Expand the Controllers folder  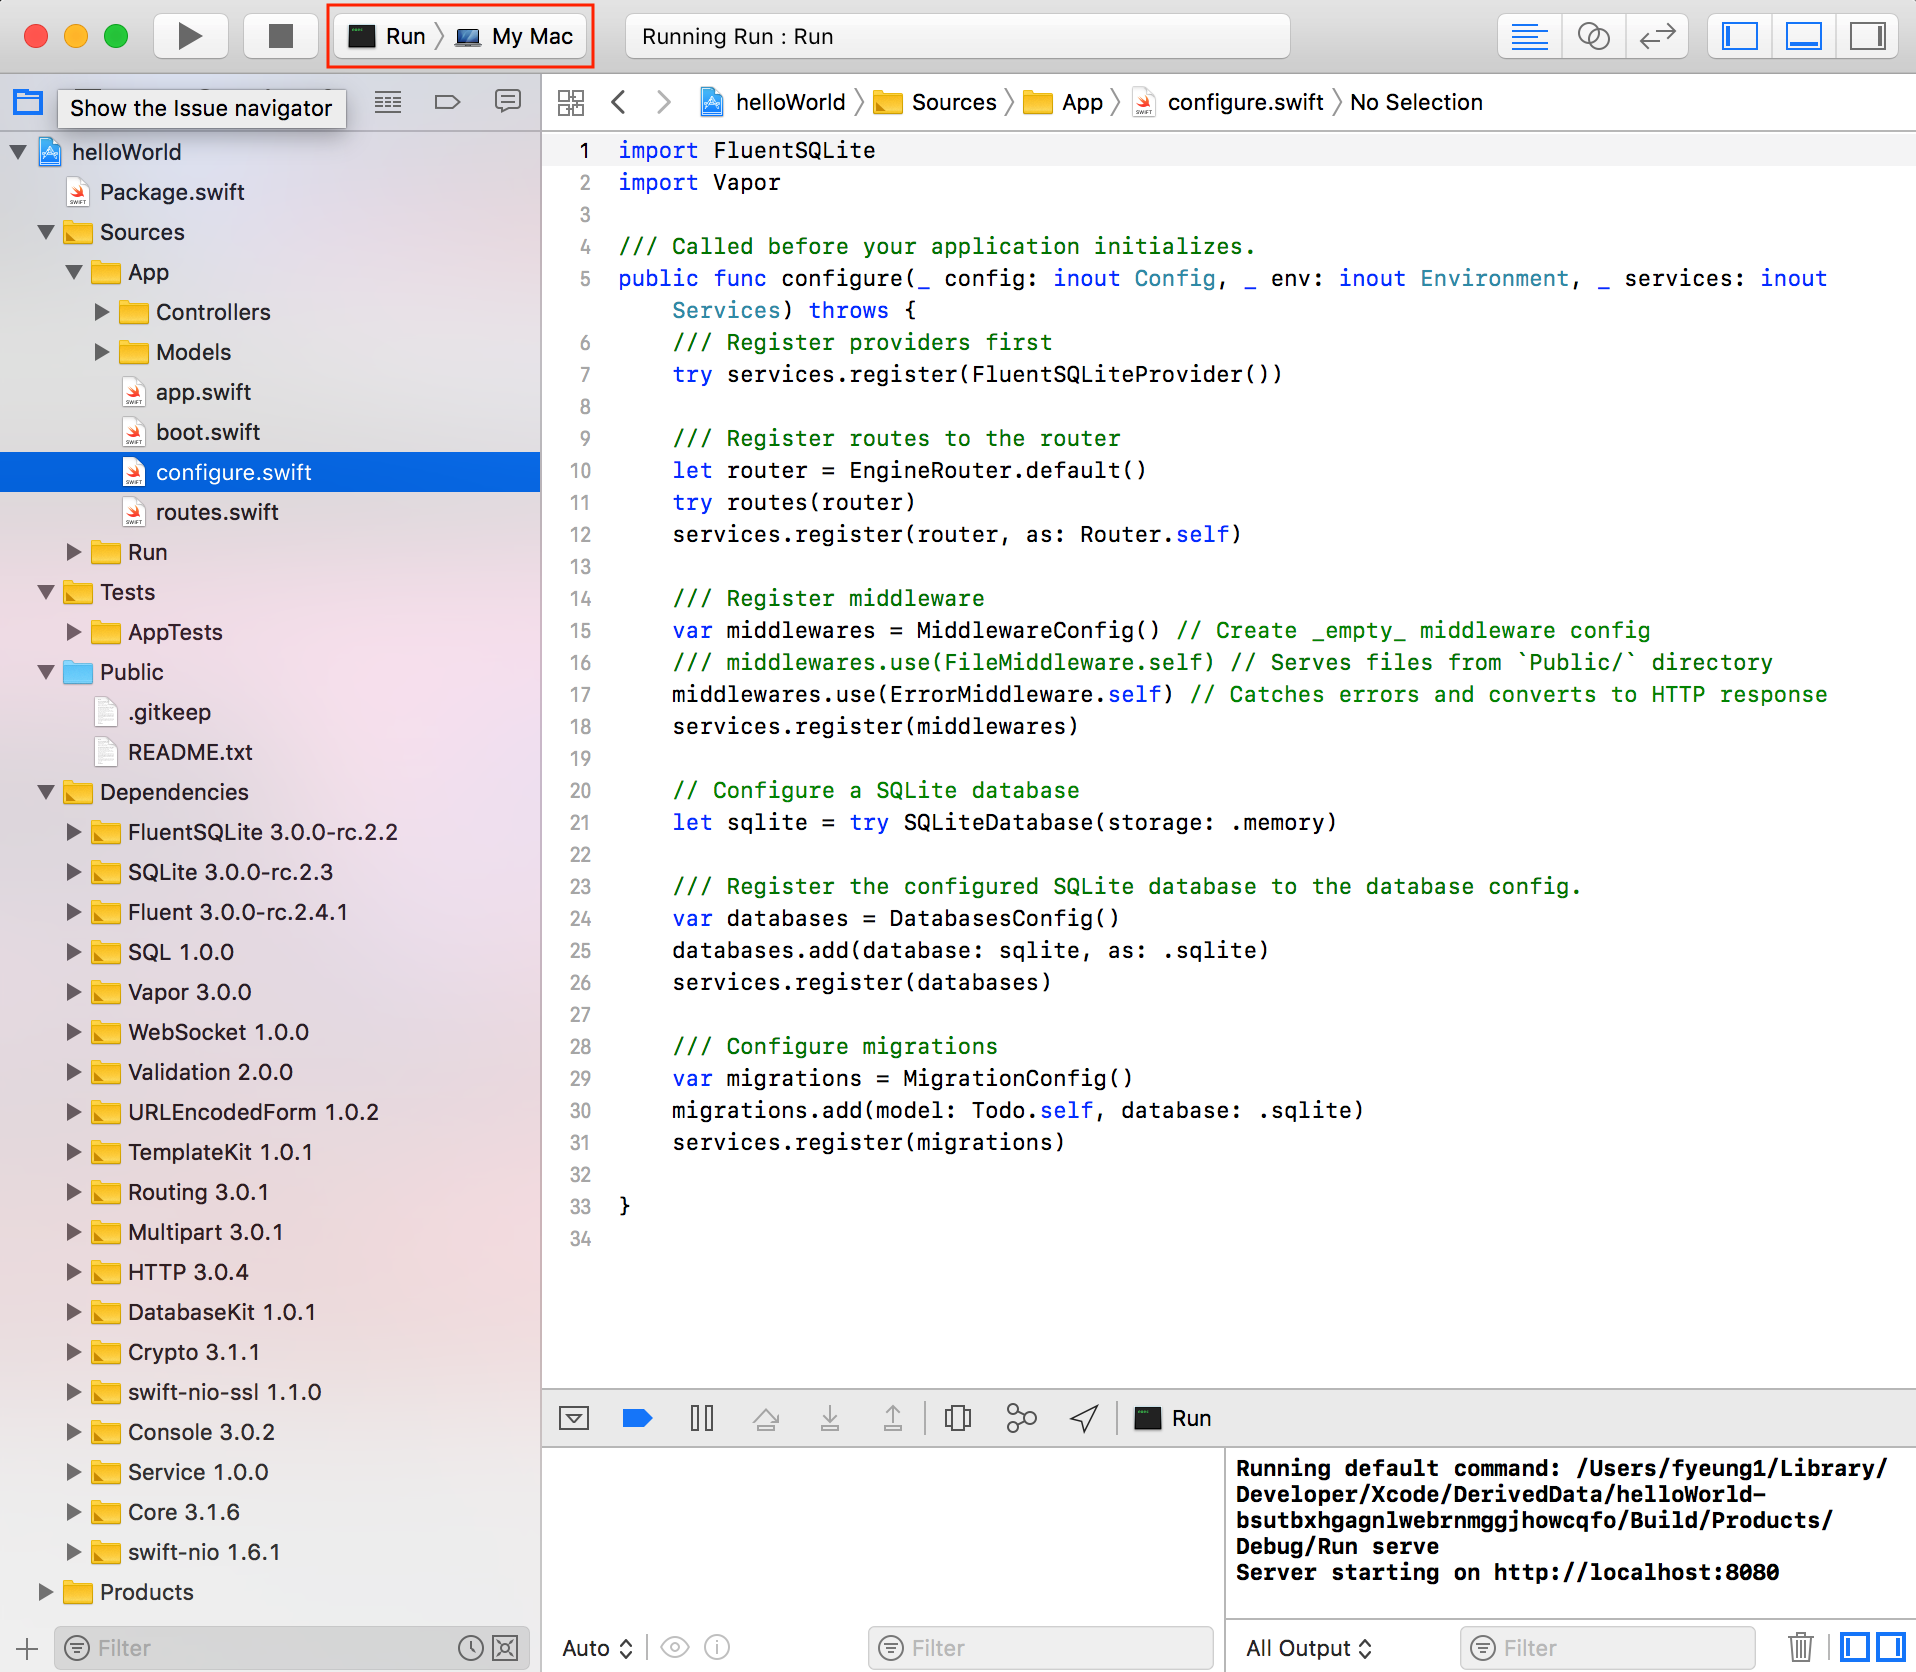(102, 312)
